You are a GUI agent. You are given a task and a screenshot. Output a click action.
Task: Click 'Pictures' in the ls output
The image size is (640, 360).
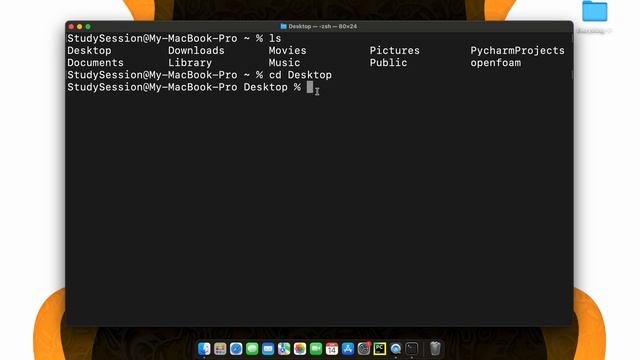pos(395,51)
